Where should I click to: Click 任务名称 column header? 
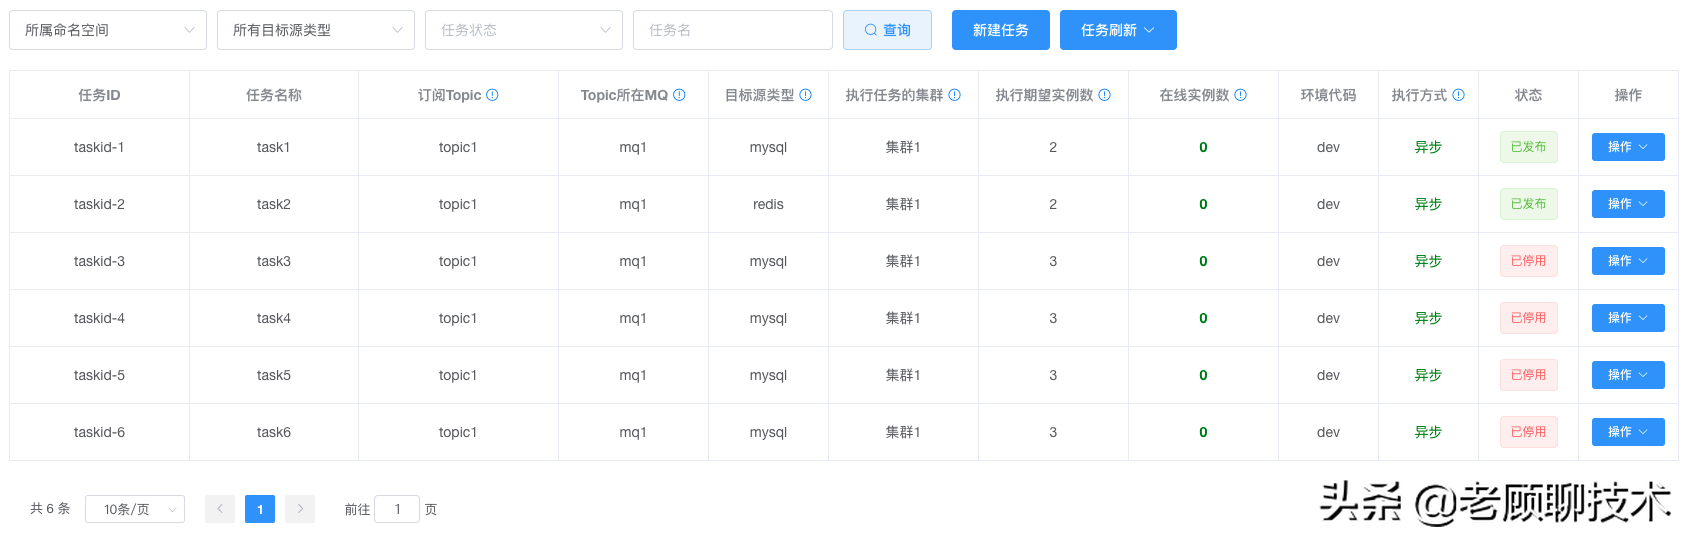273,95
